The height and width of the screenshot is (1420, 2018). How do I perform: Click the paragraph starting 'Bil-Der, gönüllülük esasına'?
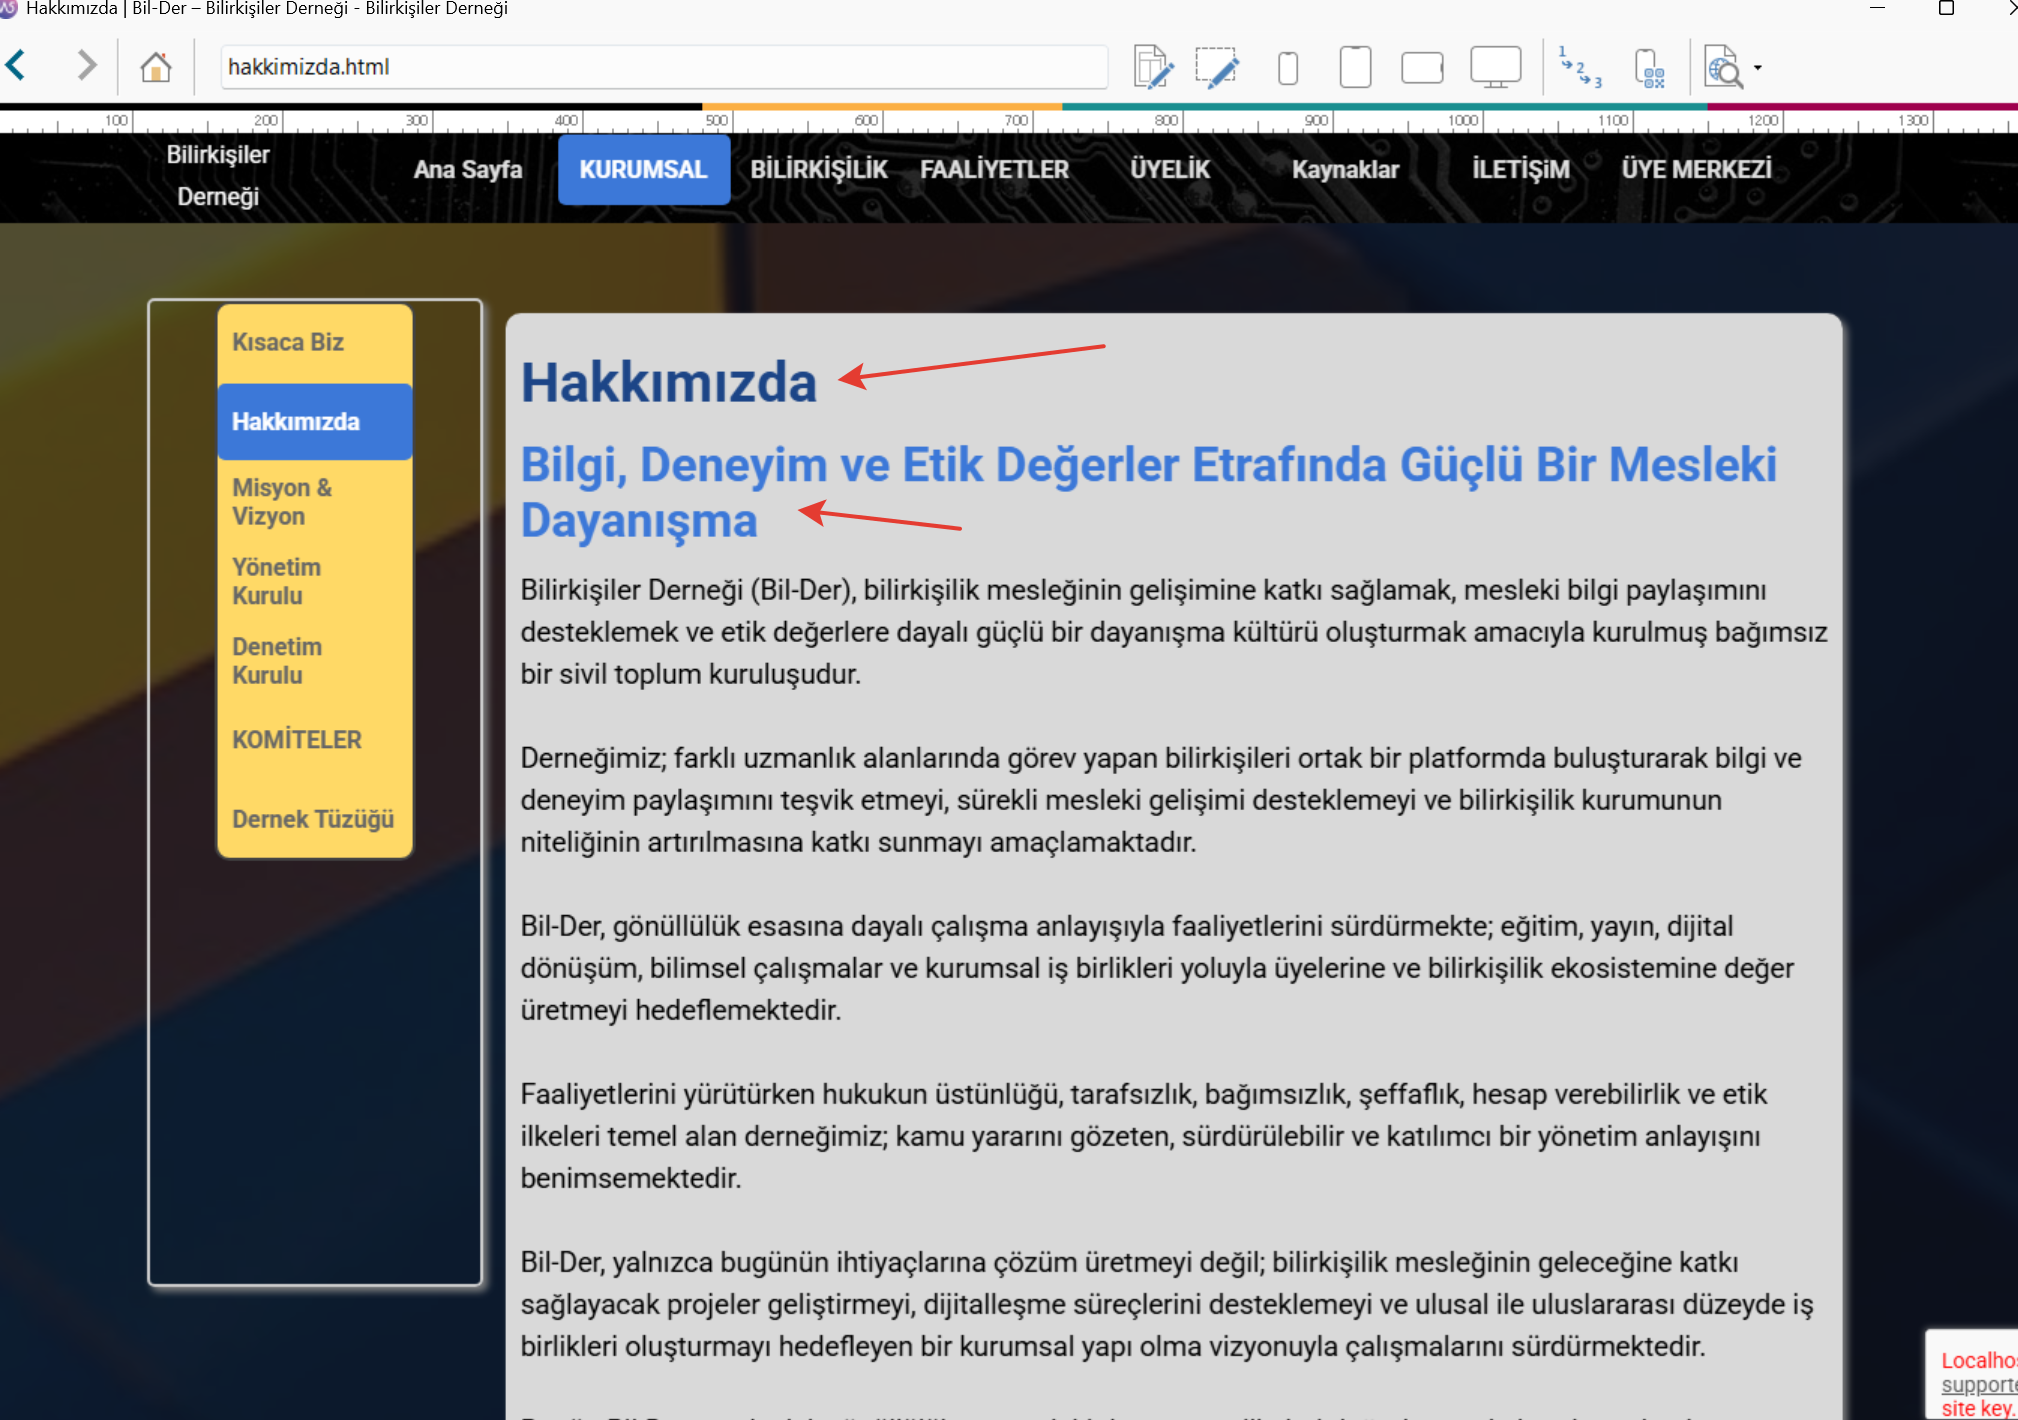1156,968
